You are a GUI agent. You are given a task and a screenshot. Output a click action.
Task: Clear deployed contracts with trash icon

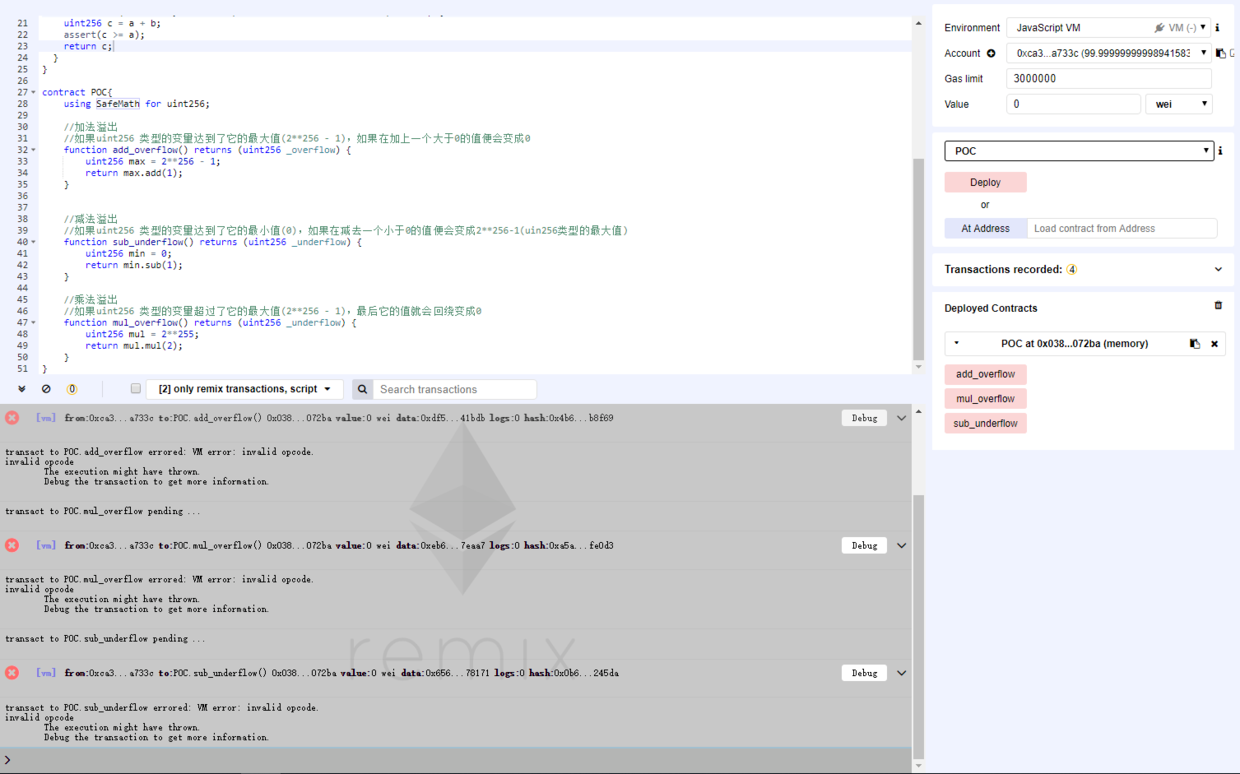(1218, 306)
